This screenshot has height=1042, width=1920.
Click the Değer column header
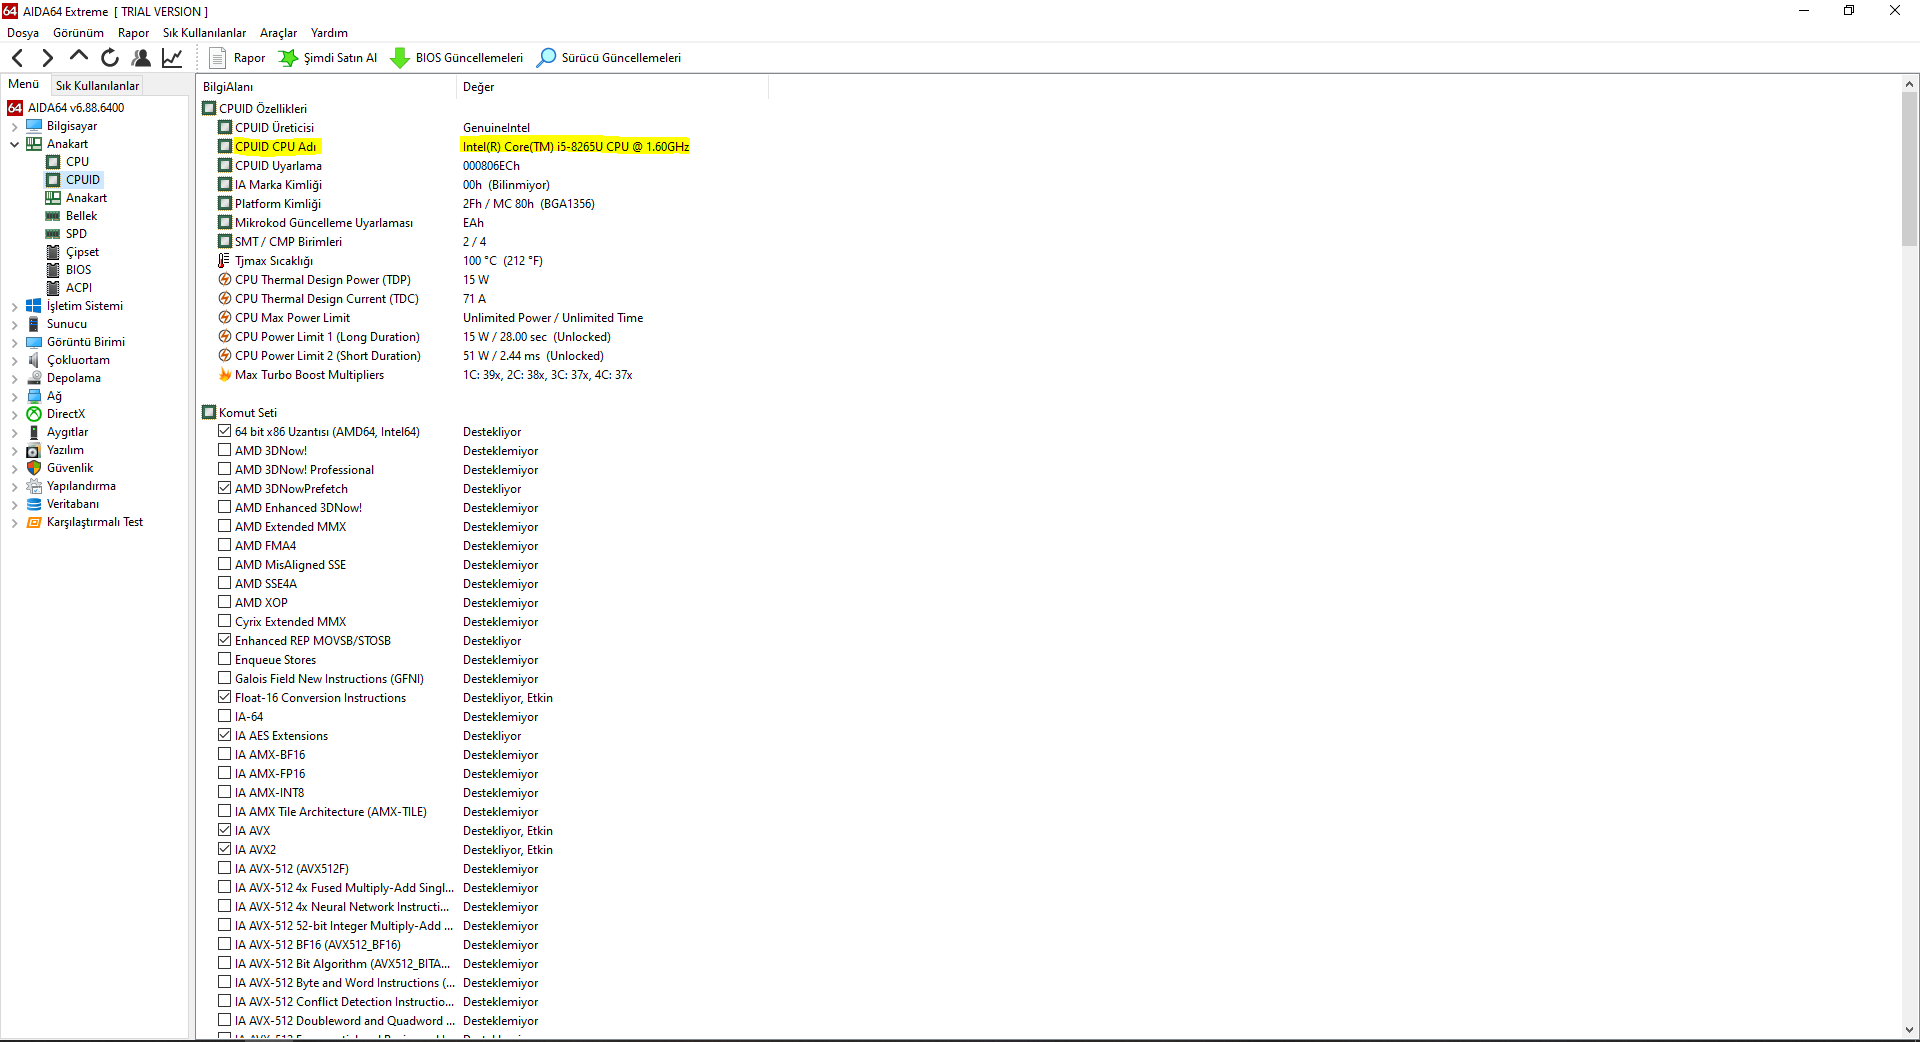tap(612, 87)
